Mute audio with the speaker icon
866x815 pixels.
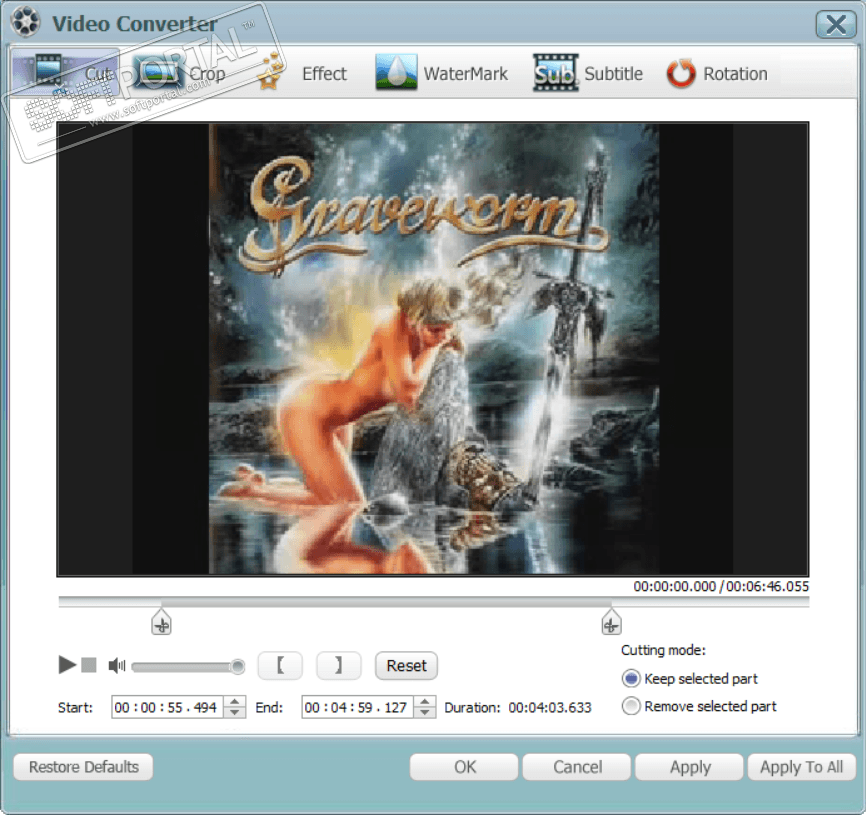click(x=117, y=665)
